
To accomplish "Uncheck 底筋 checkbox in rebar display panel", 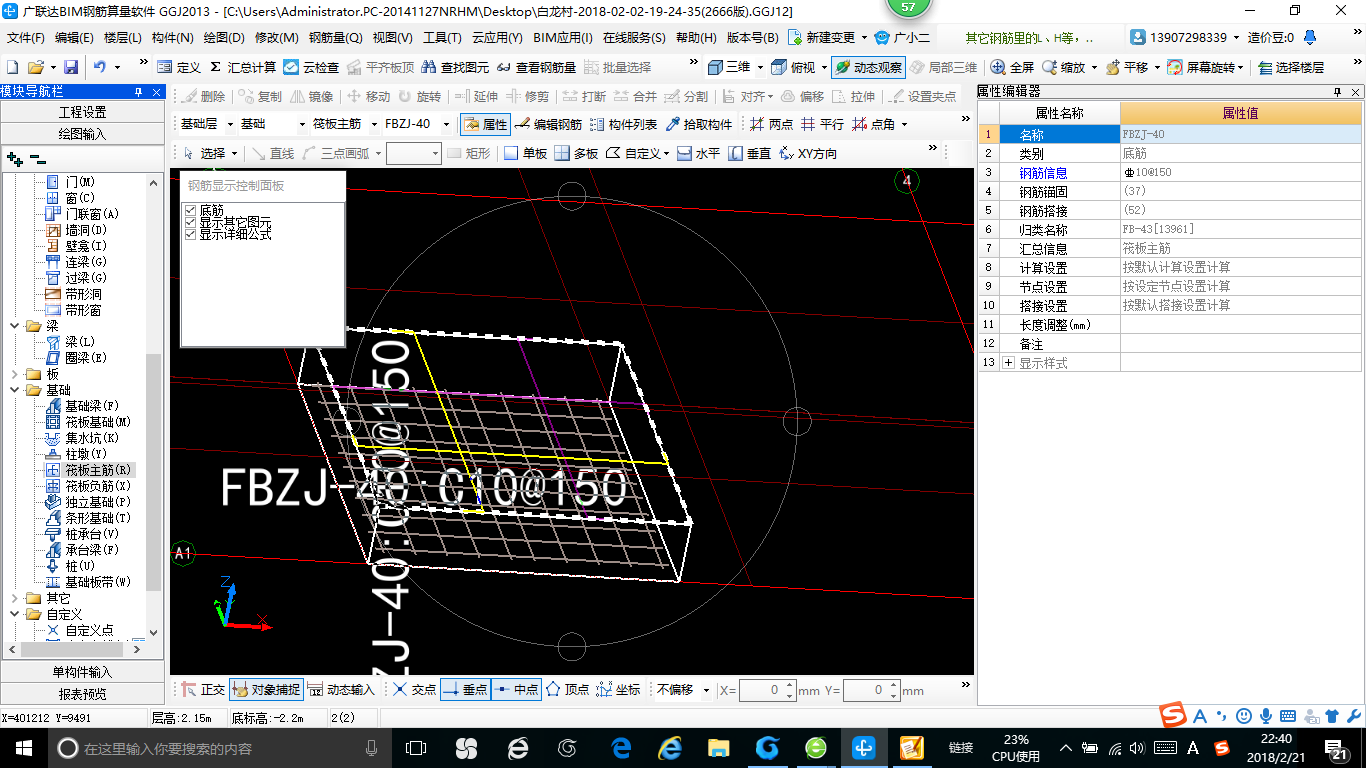I will pos(191,210).
